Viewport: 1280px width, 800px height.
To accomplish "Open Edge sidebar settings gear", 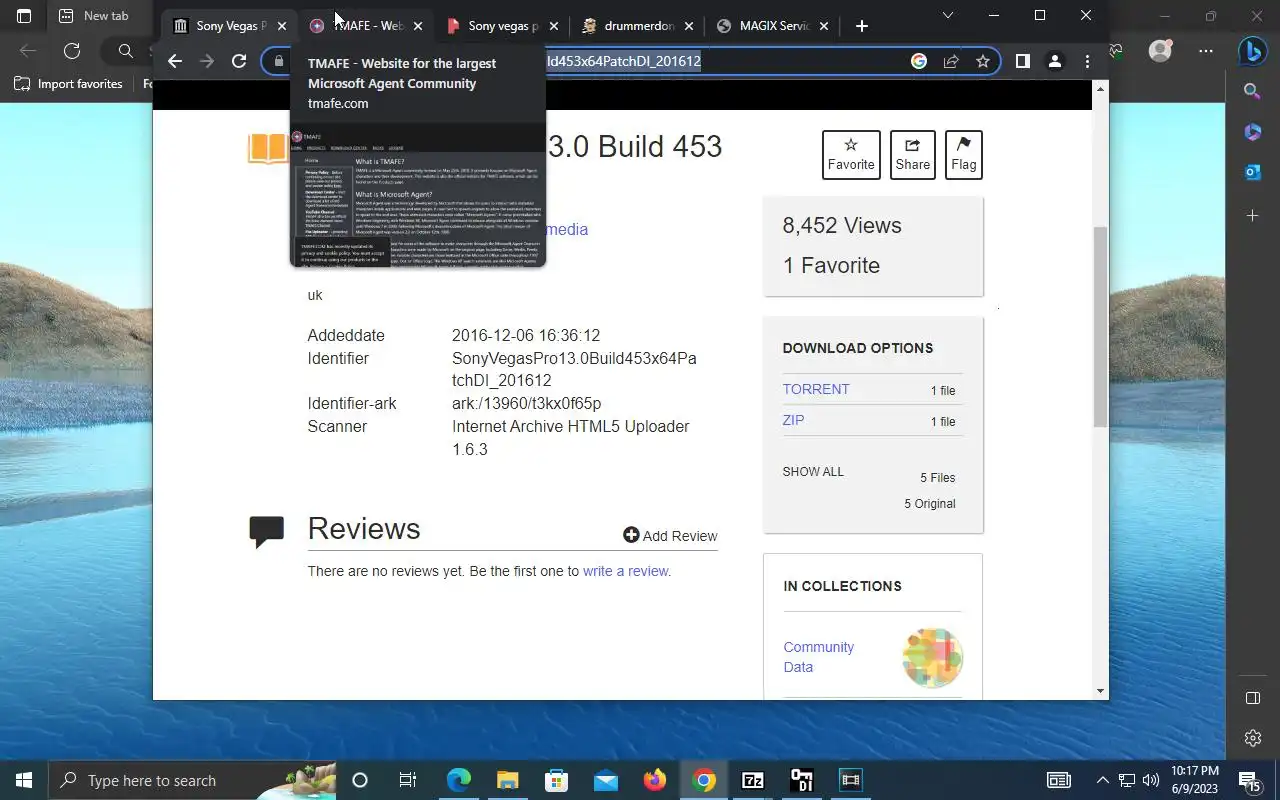I will coord(1253,738).
